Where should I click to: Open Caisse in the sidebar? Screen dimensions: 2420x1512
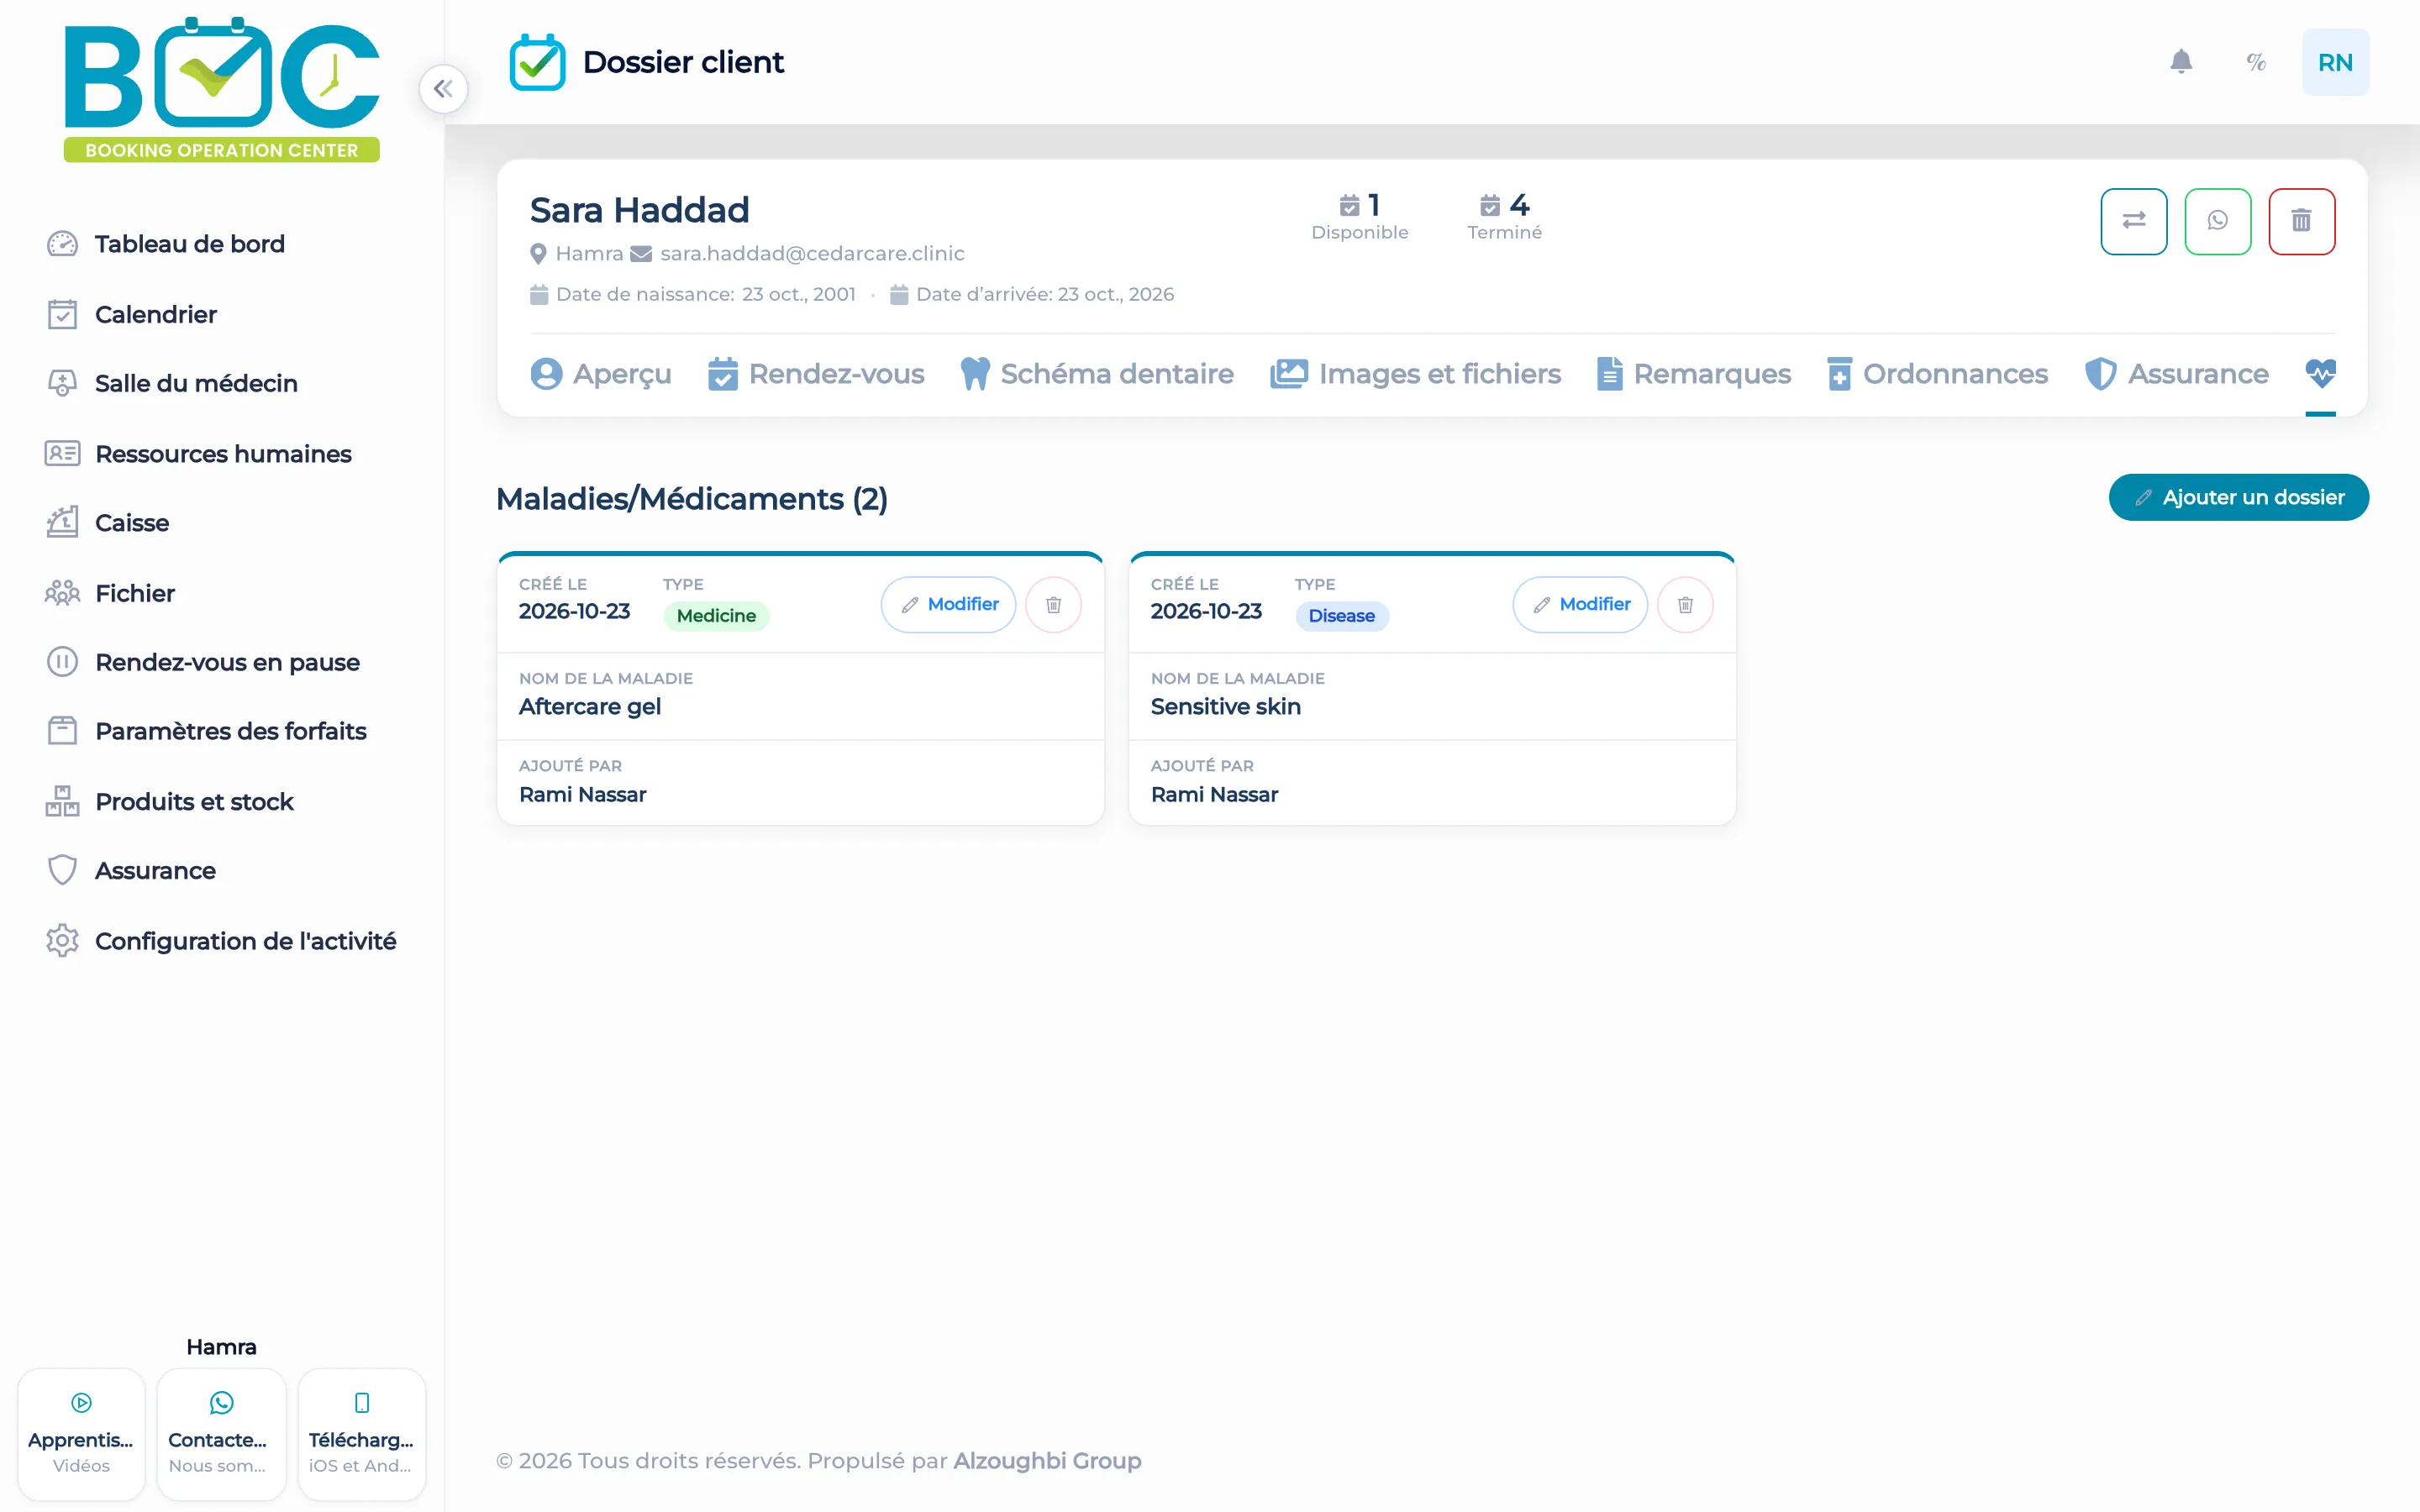point(108,523)
